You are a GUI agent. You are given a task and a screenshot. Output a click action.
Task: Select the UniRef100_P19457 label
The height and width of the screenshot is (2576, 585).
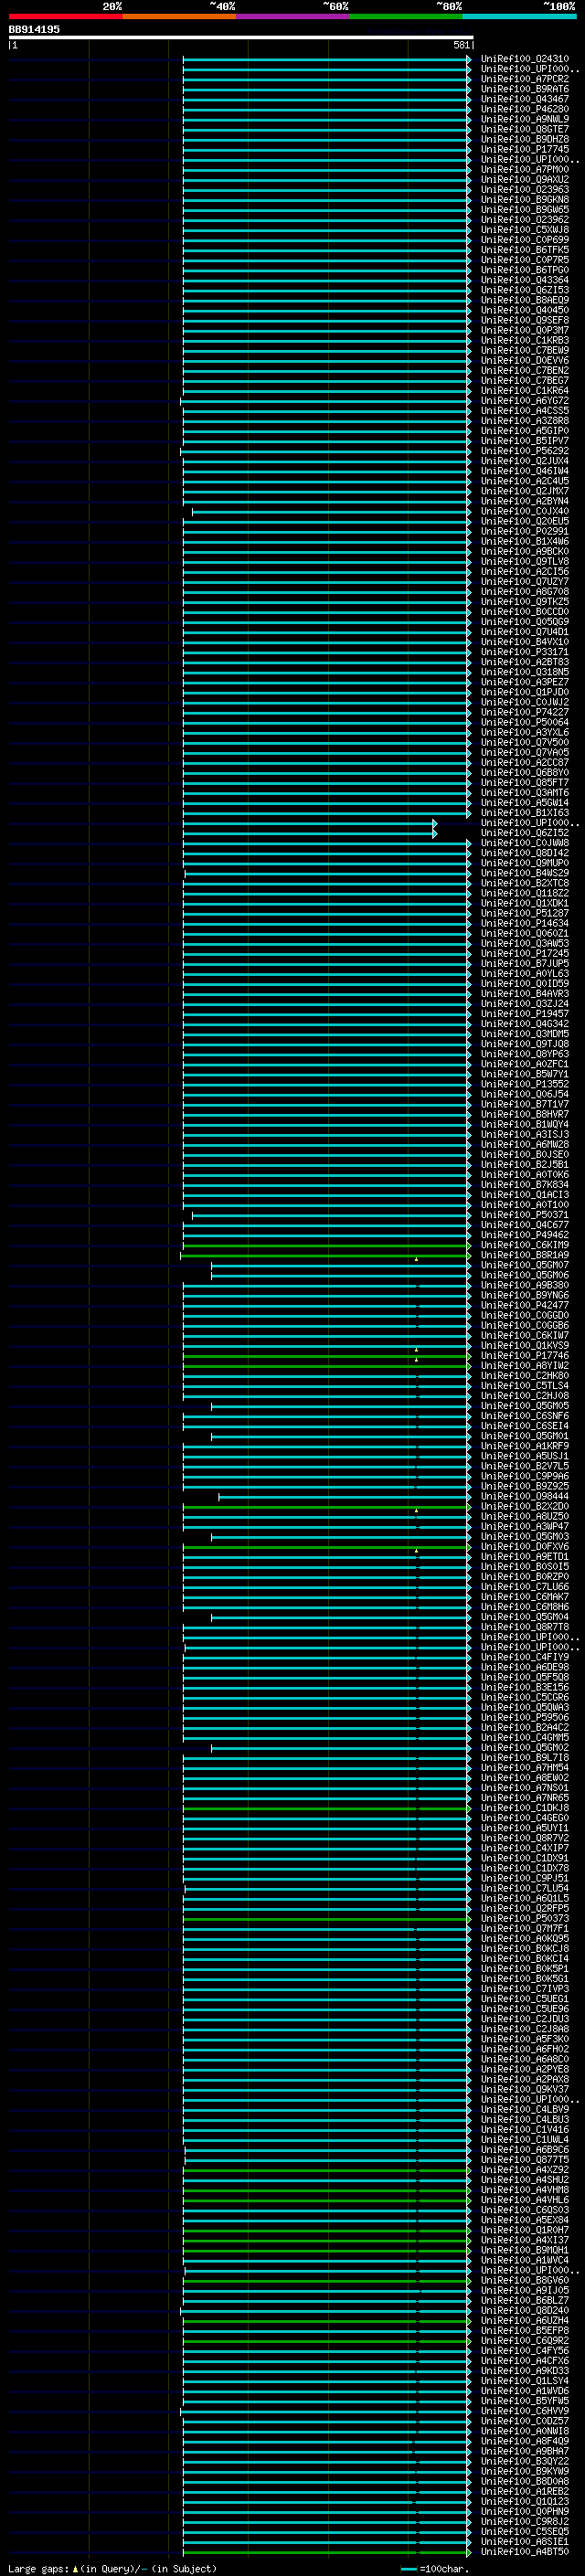pyautogui.click(x=525, y=1013)
